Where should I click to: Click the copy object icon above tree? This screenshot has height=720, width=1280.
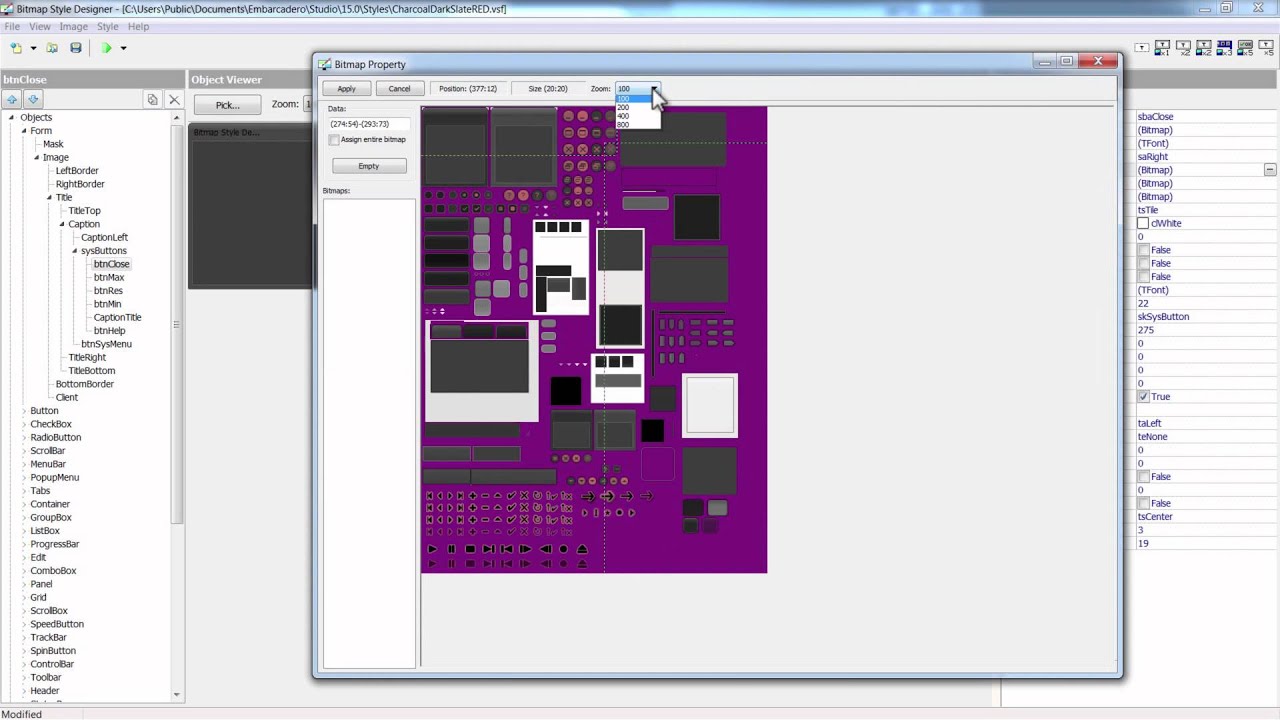tap(152, 100)
